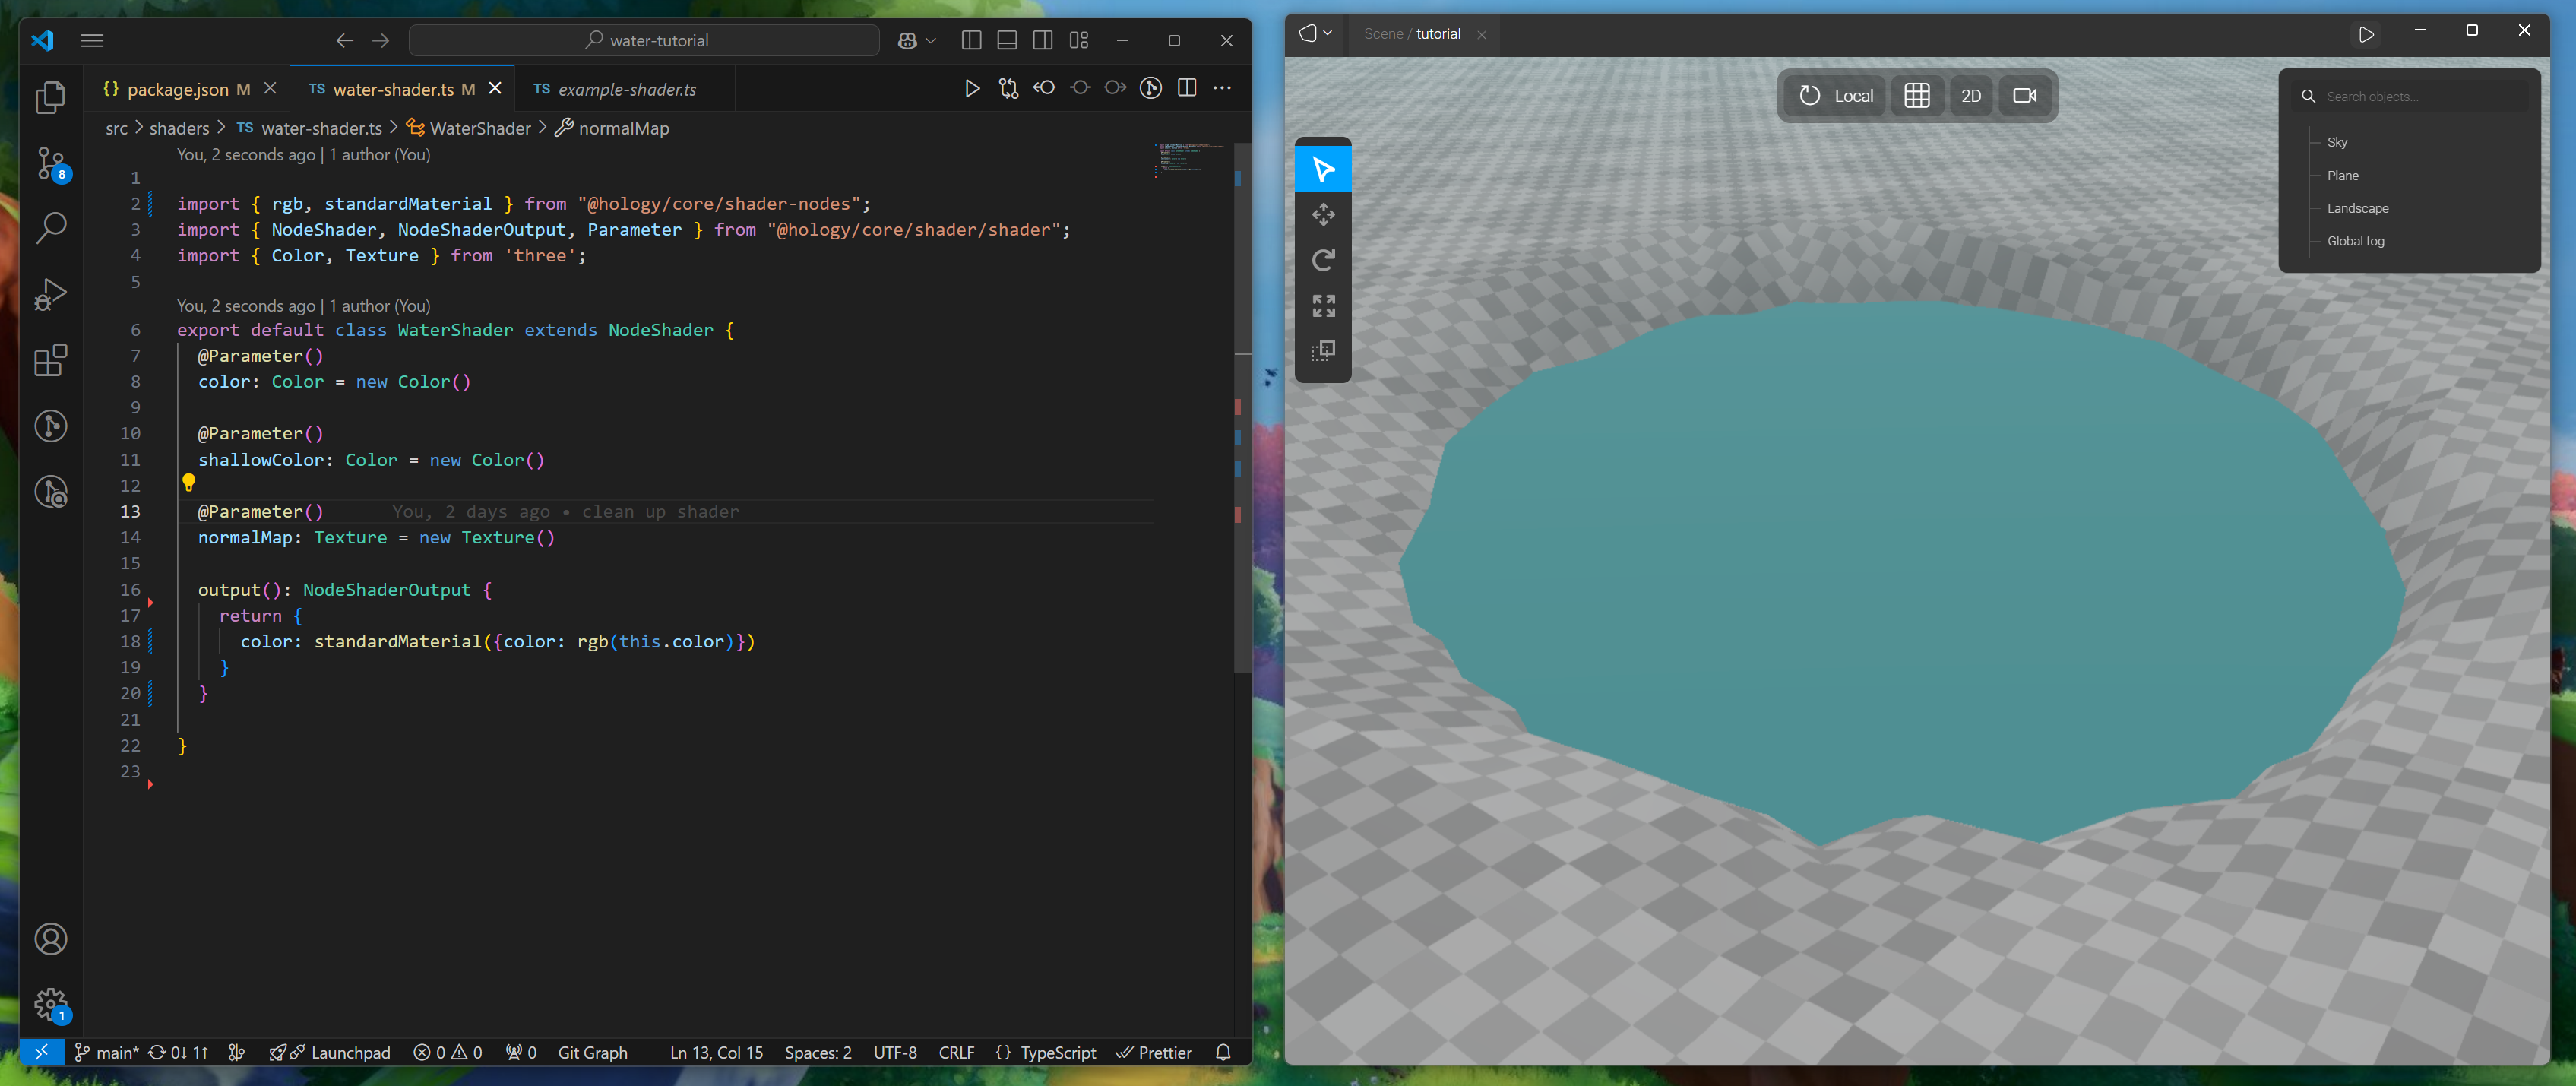Open Source Control view in activity bar
This screenshot has width=2576, height=1086.
click(50, 163)
